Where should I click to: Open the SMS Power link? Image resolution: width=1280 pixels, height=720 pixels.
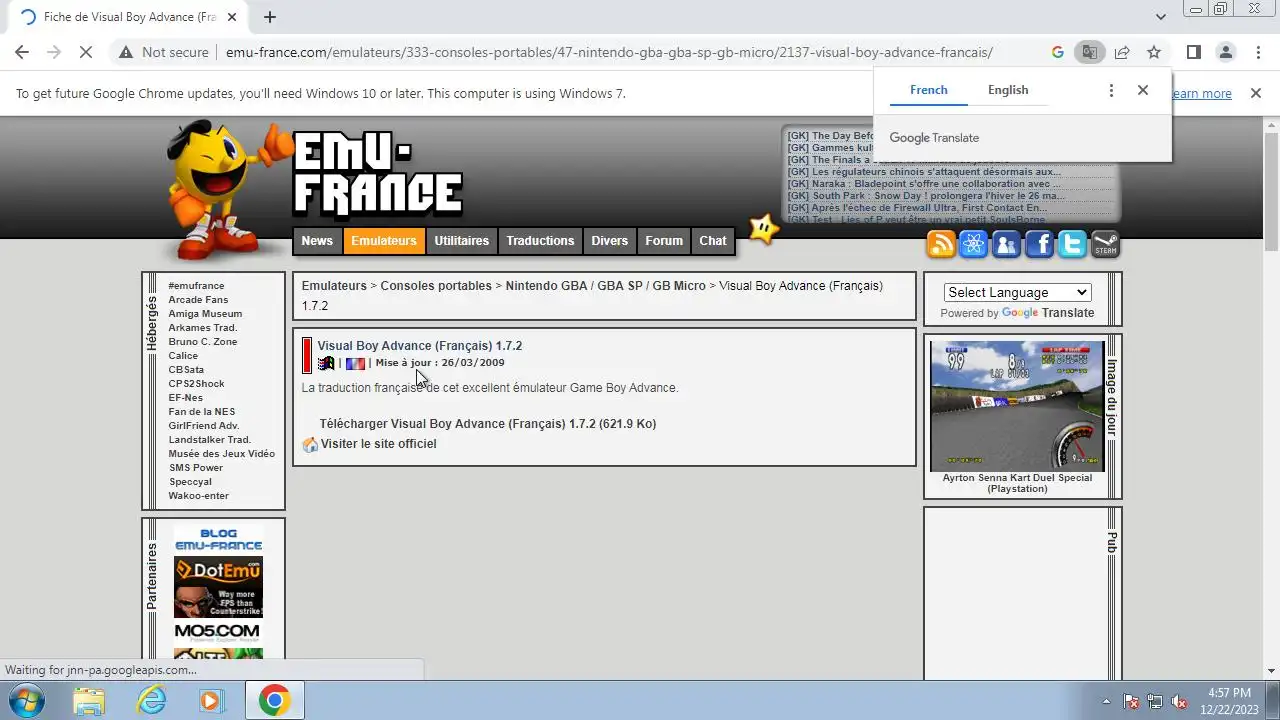195,468
